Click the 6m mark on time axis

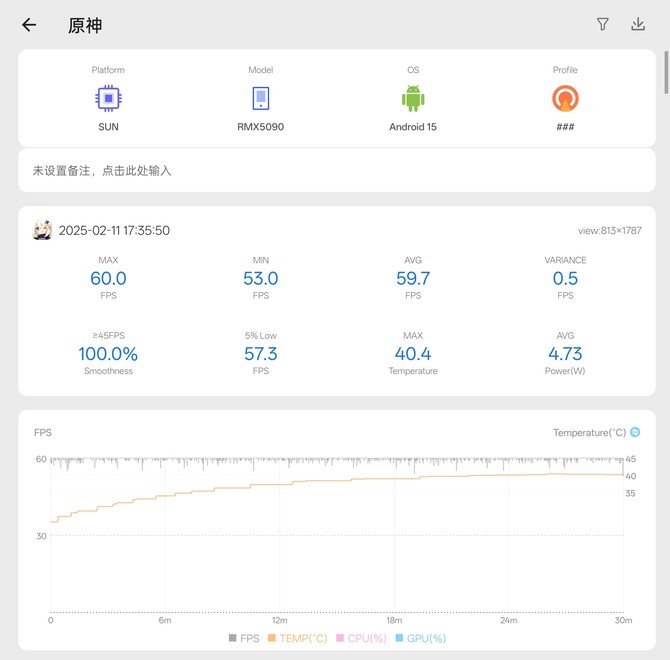click(x=165, y=620)
